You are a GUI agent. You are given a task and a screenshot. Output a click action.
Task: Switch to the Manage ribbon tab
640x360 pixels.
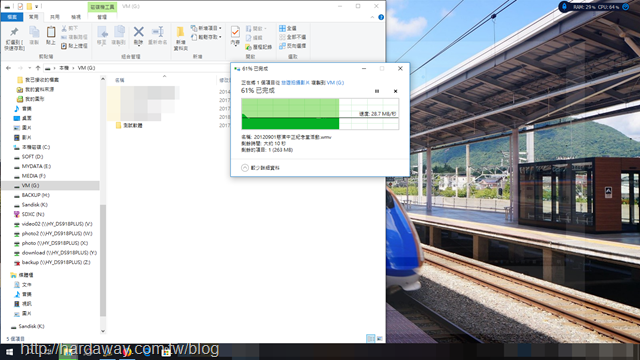[102, 17]
